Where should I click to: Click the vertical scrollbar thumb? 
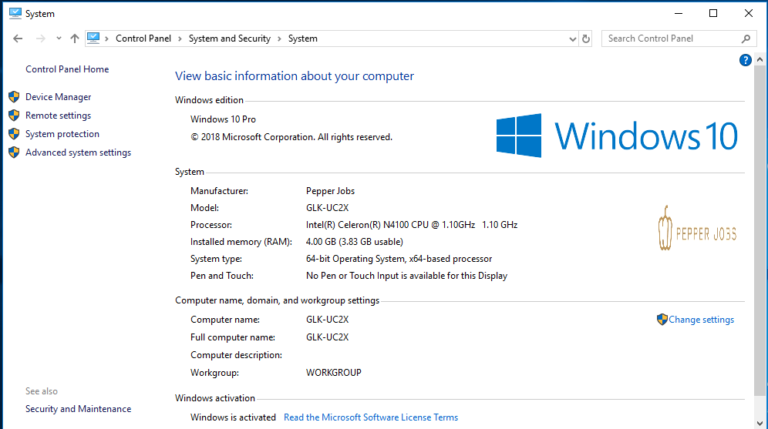760,230
